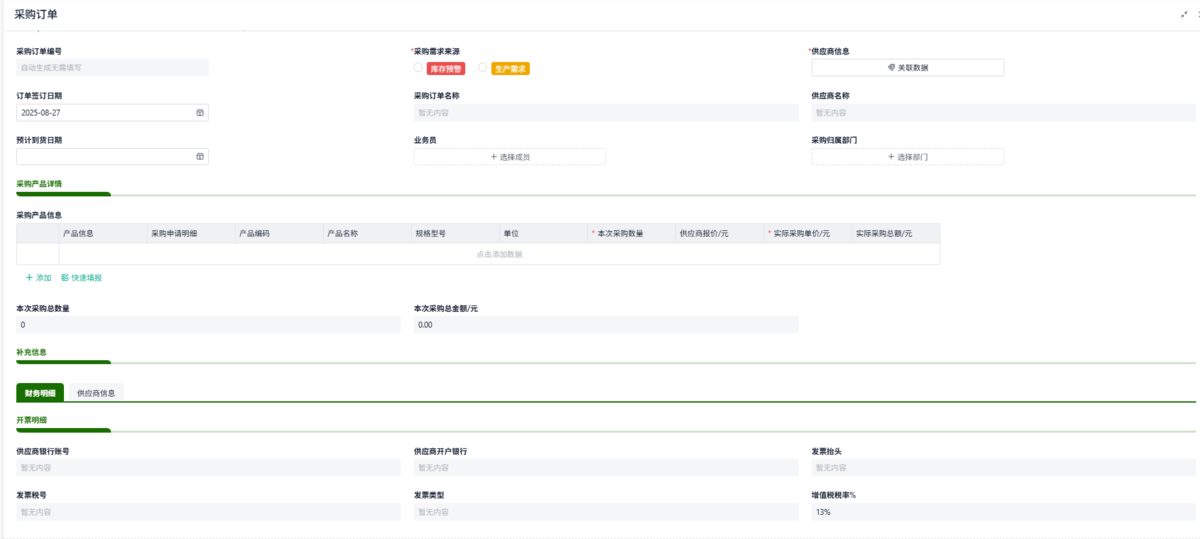
Task: Switch to 供应商信息 tab
Action: click(x=96, y=393)
